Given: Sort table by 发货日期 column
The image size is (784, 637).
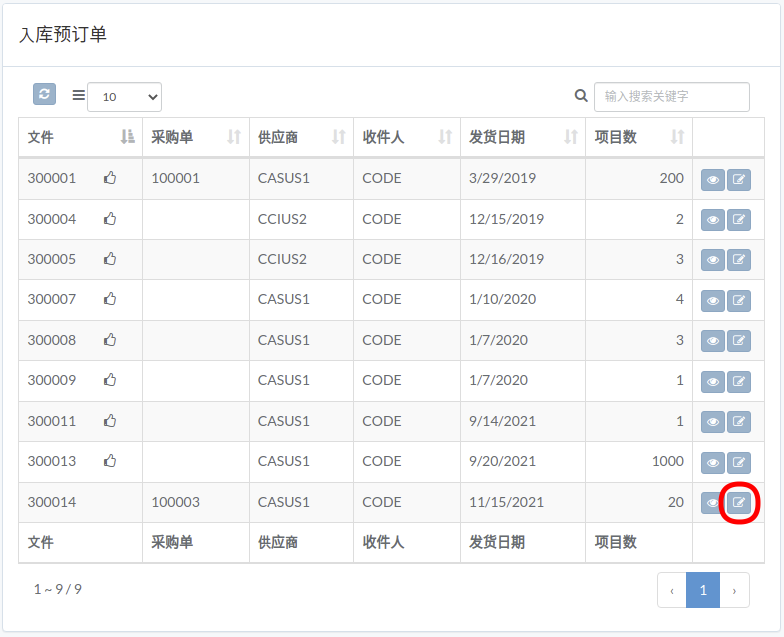Looking at the screenshot, I should coord(522,137).
